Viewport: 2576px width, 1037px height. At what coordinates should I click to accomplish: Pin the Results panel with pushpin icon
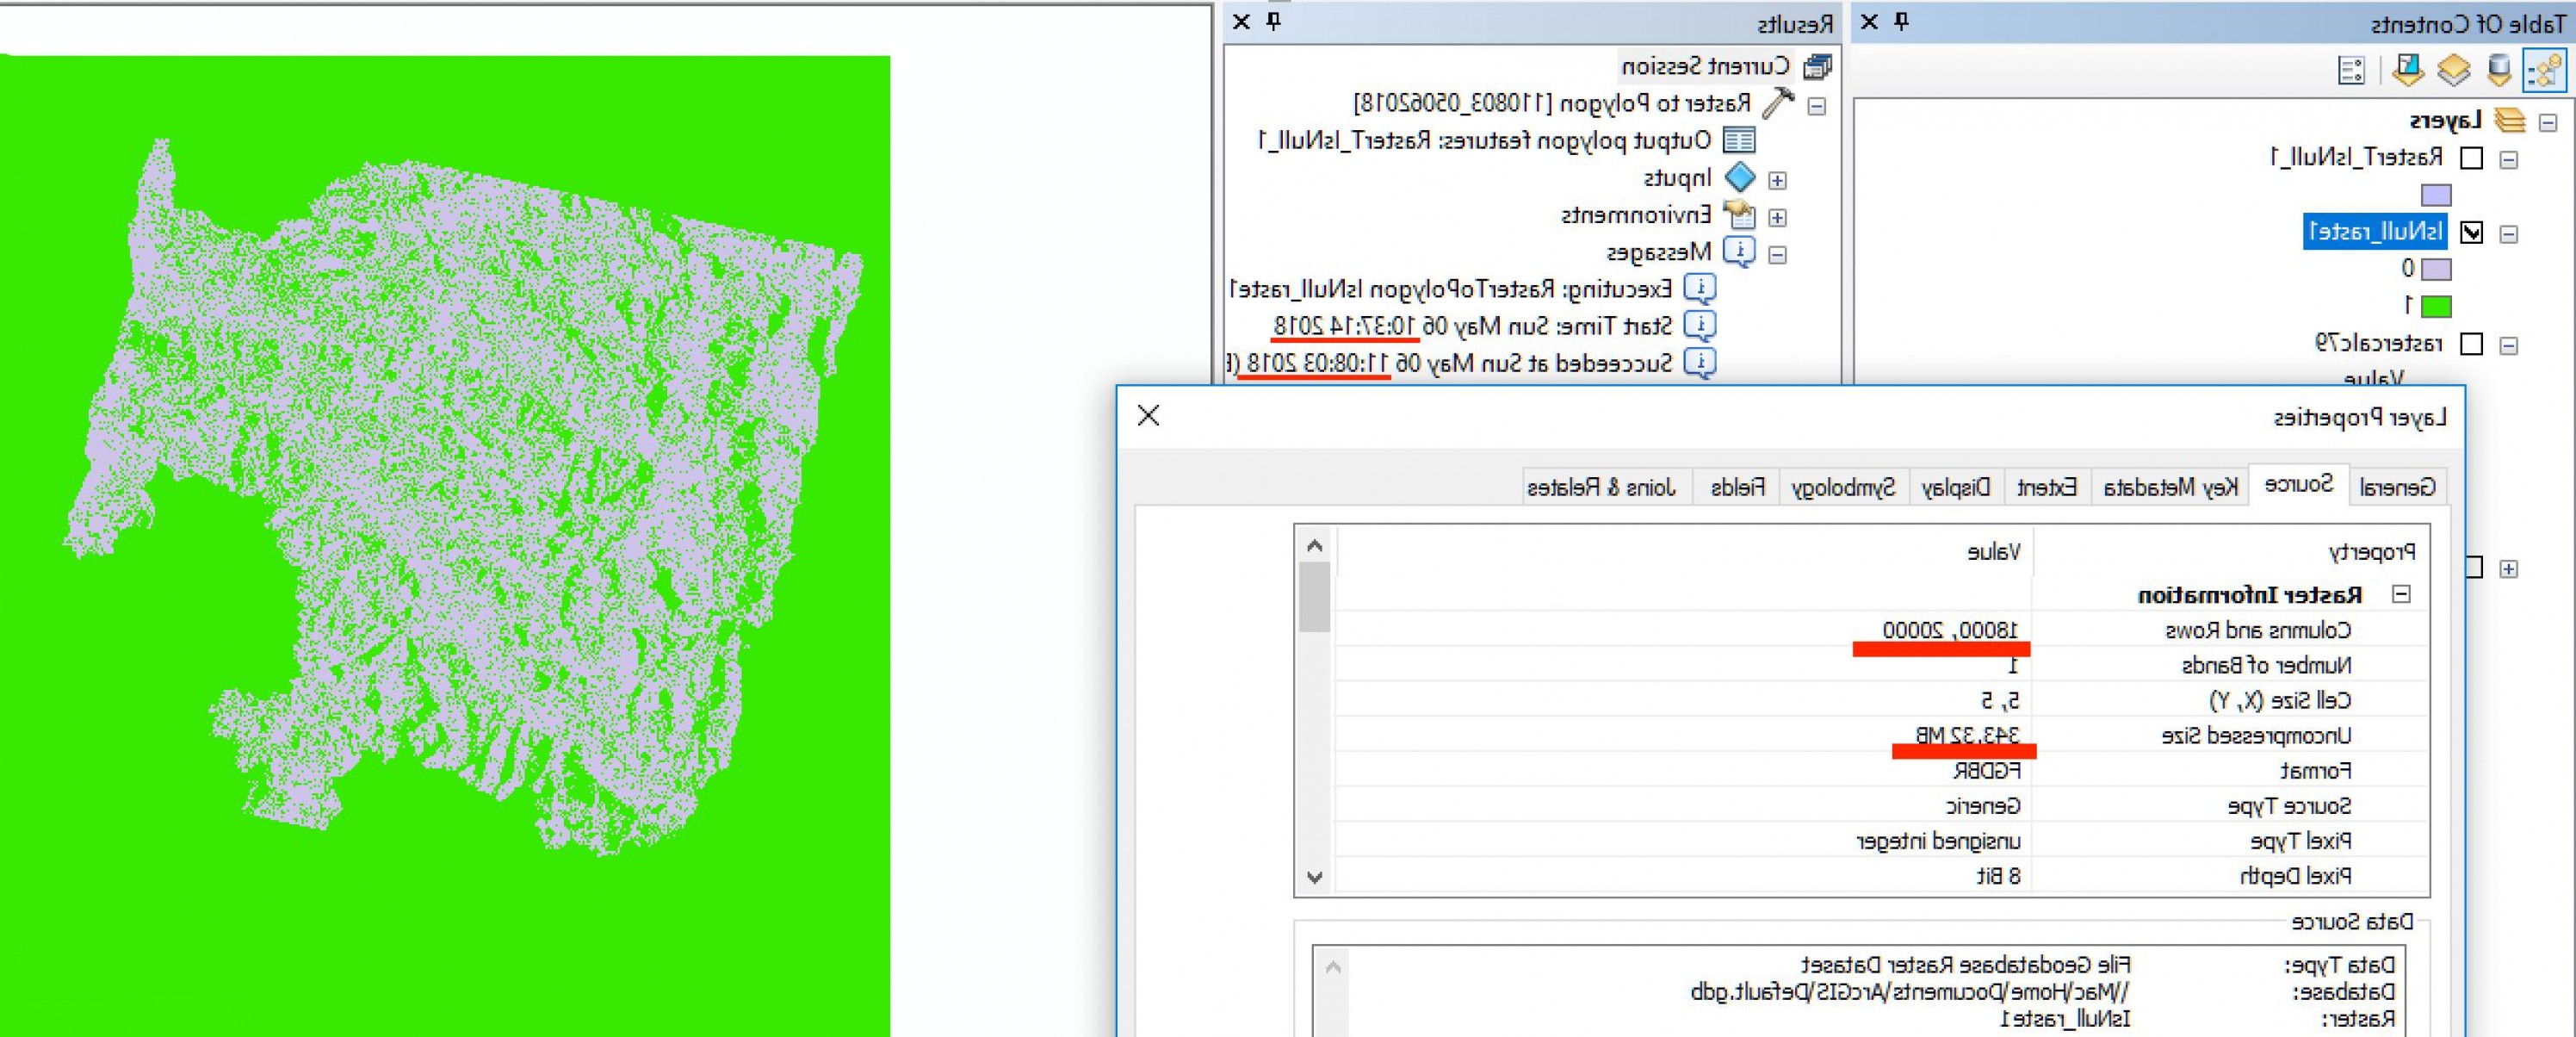[x=1274, y=21]
